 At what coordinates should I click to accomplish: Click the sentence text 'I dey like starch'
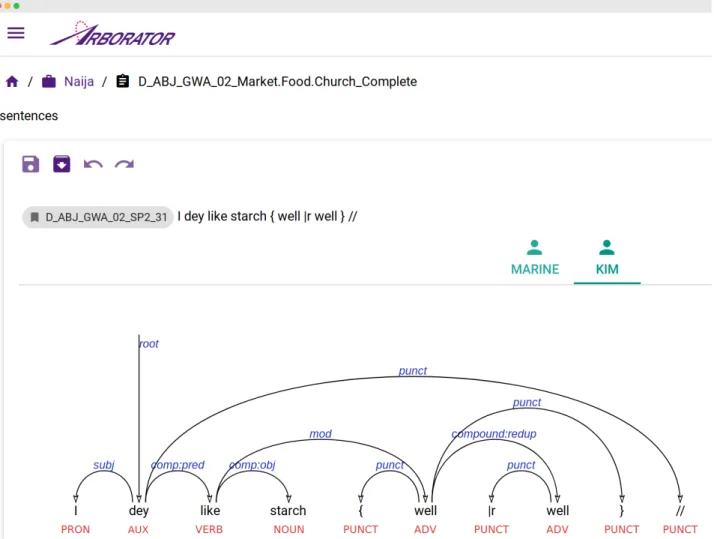(222, 216)
